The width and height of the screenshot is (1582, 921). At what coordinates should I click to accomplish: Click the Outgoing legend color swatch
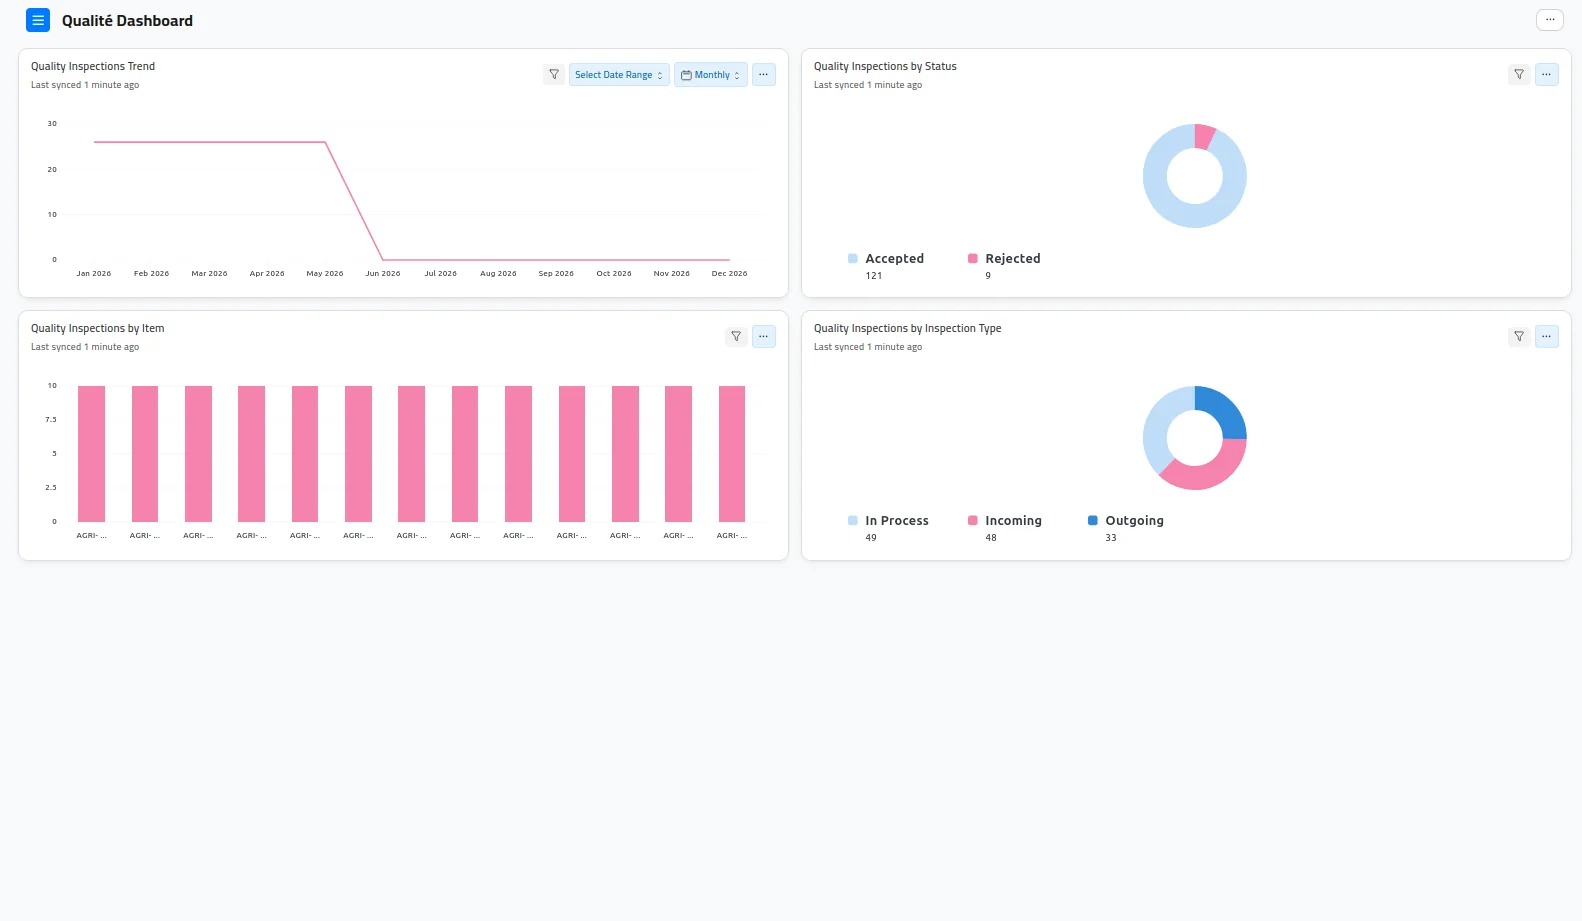tap(1093, 520)
